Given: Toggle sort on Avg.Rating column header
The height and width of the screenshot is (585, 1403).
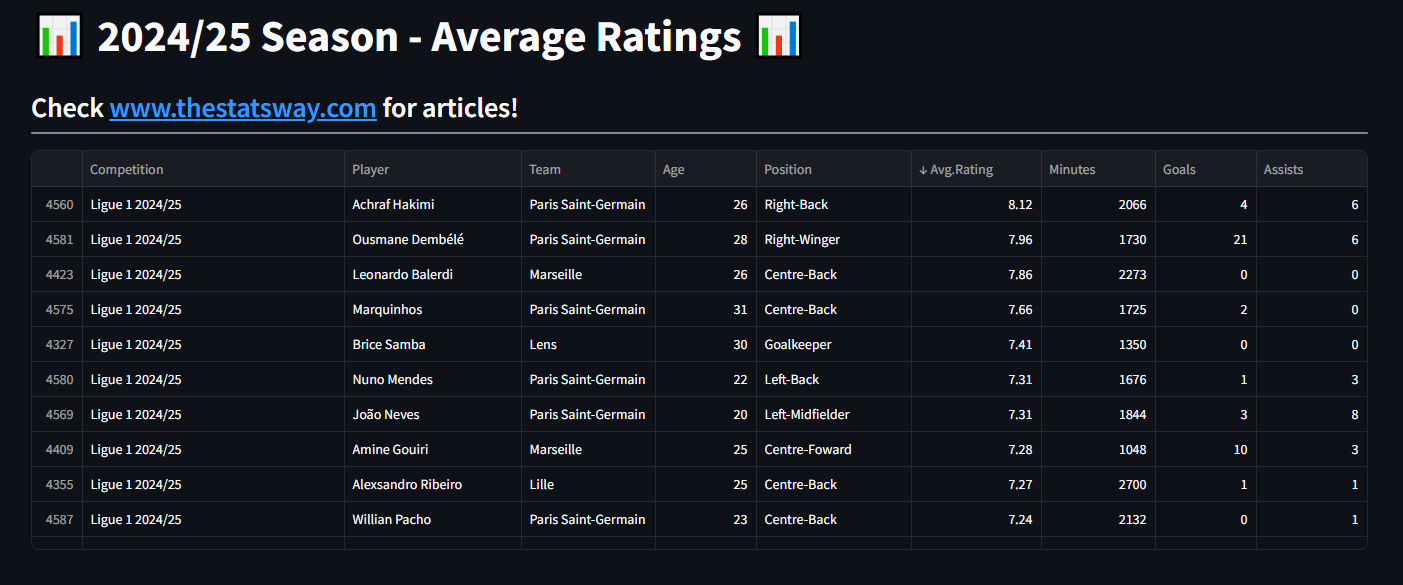Looking at the screenshot, I should click(x=976, y=169).
